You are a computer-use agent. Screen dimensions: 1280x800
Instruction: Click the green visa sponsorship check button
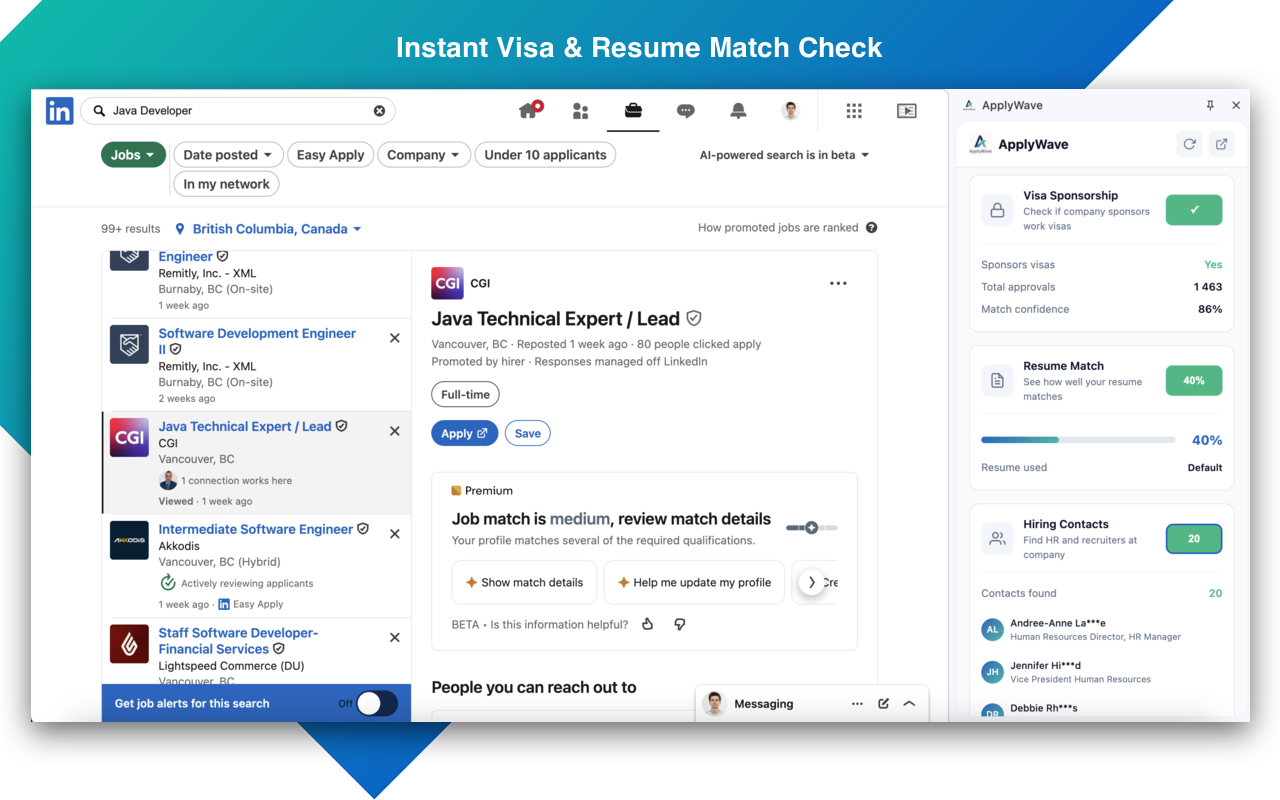(1194, 210)
